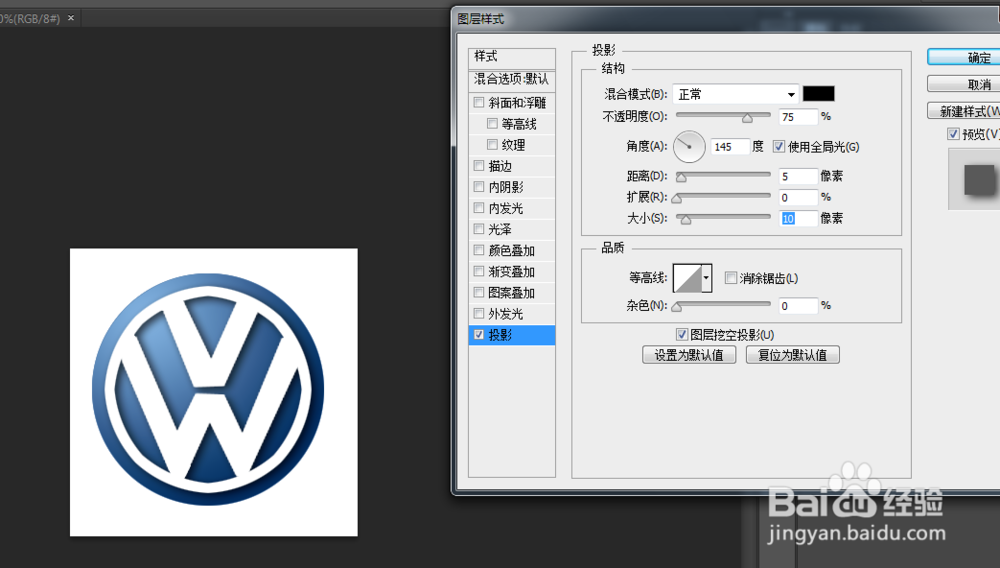The image size is (1000, 568).
Task: Enable 斜面和浮雕 bevel and emboss checkbox
Action: (x=479, y=102)
